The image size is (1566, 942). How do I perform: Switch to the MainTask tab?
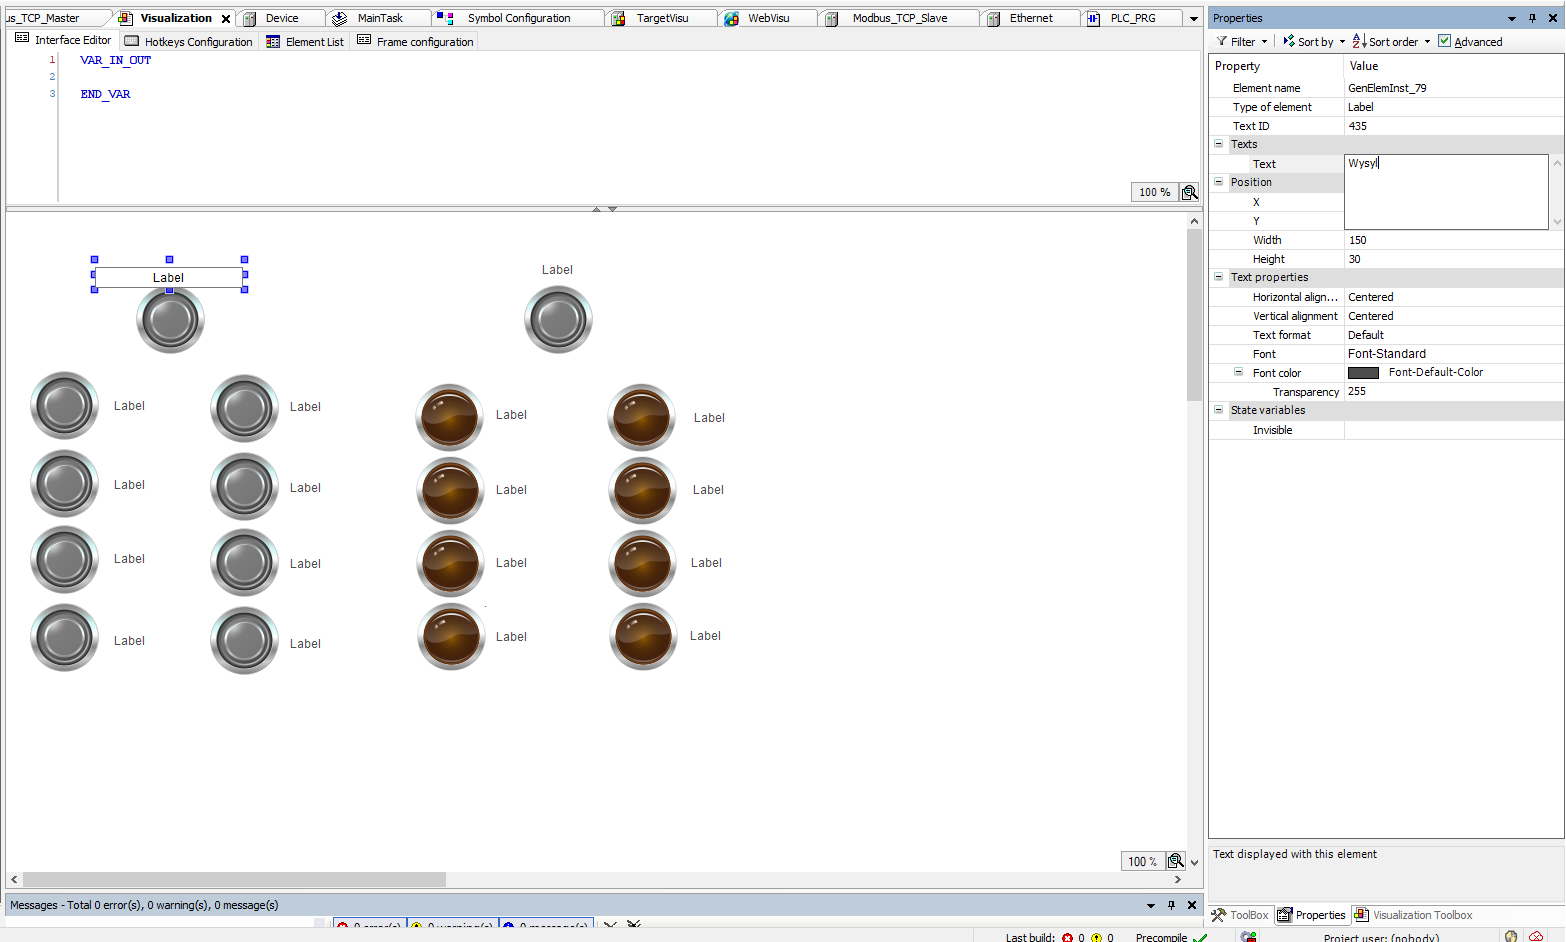click(x=380, y=18)
